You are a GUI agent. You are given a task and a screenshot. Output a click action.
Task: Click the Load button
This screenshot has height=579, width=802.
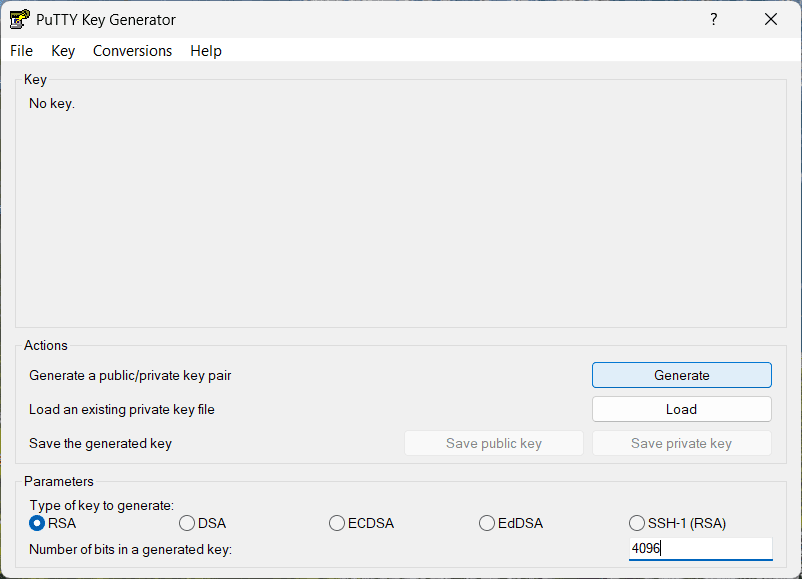682,409
